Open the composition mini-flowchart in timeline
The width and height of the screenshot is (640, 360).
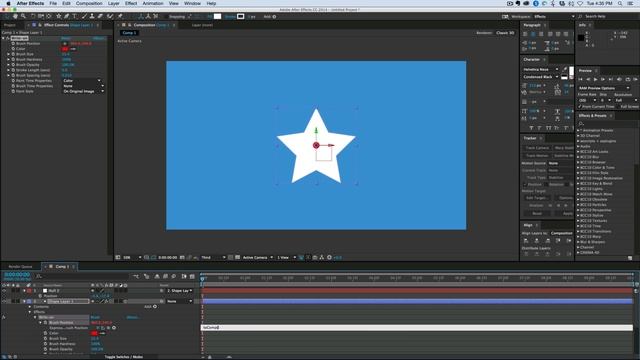pos(136,276)
